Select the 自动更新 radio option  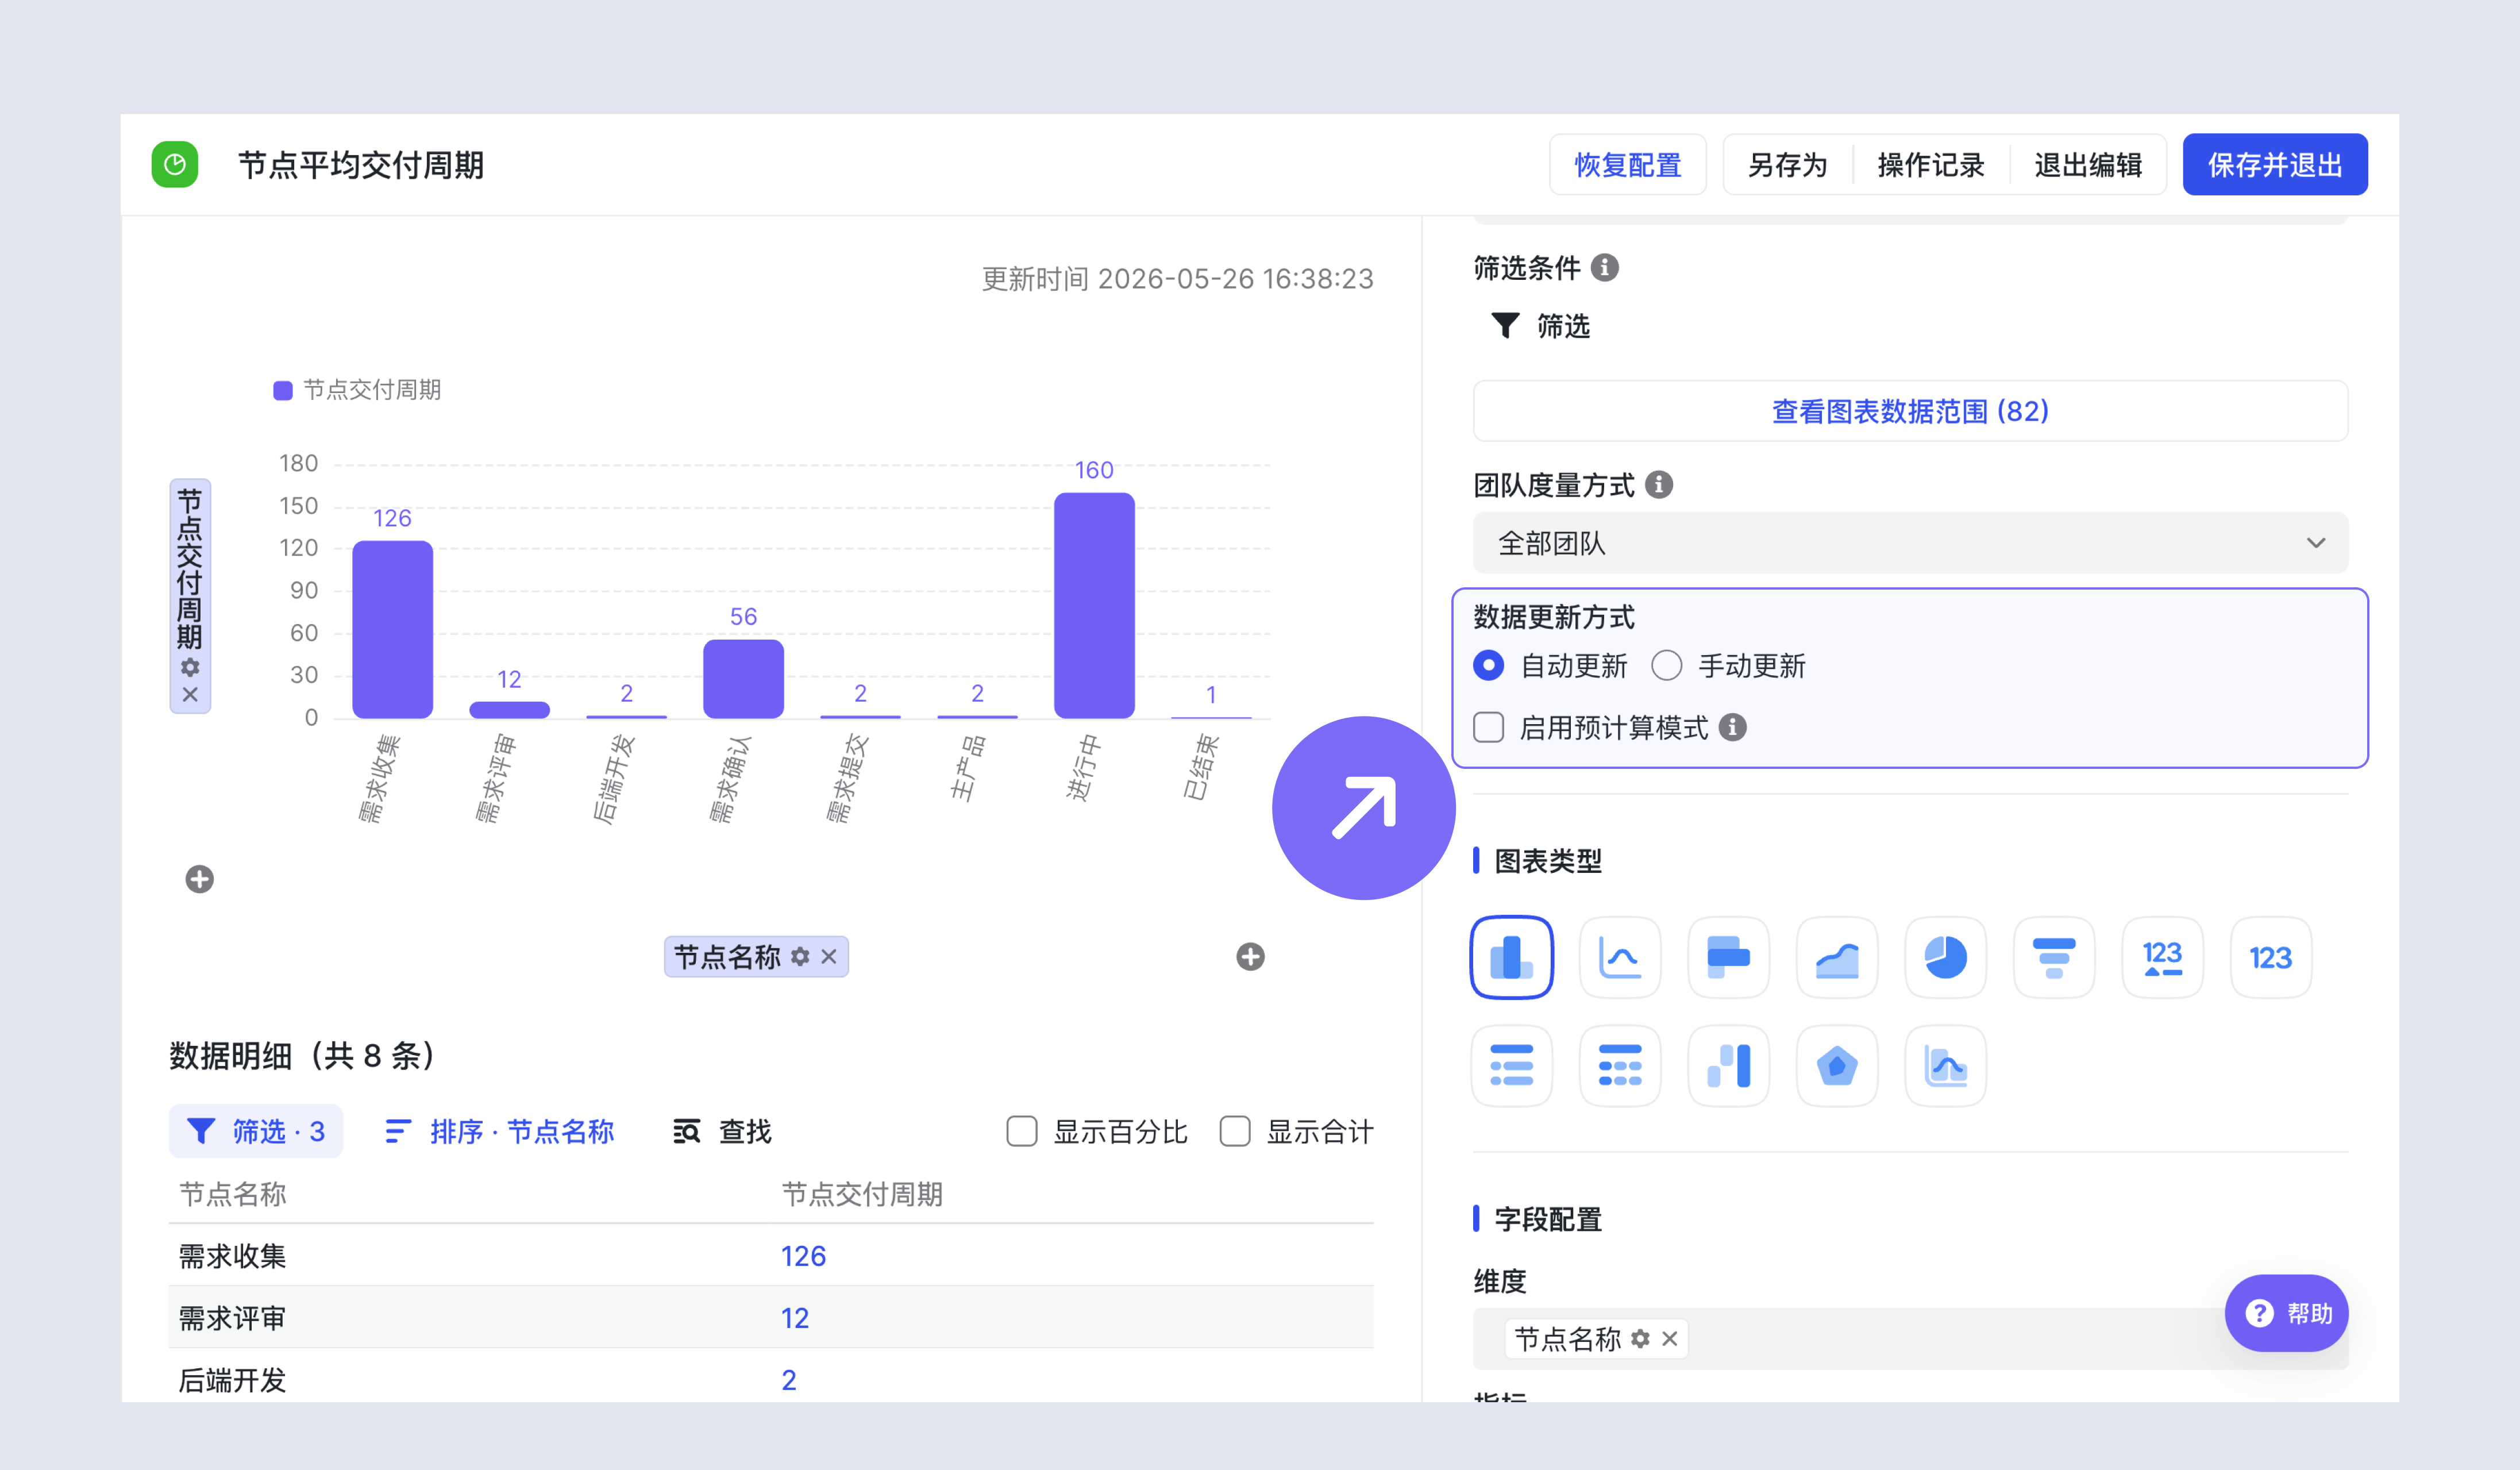1488,665
